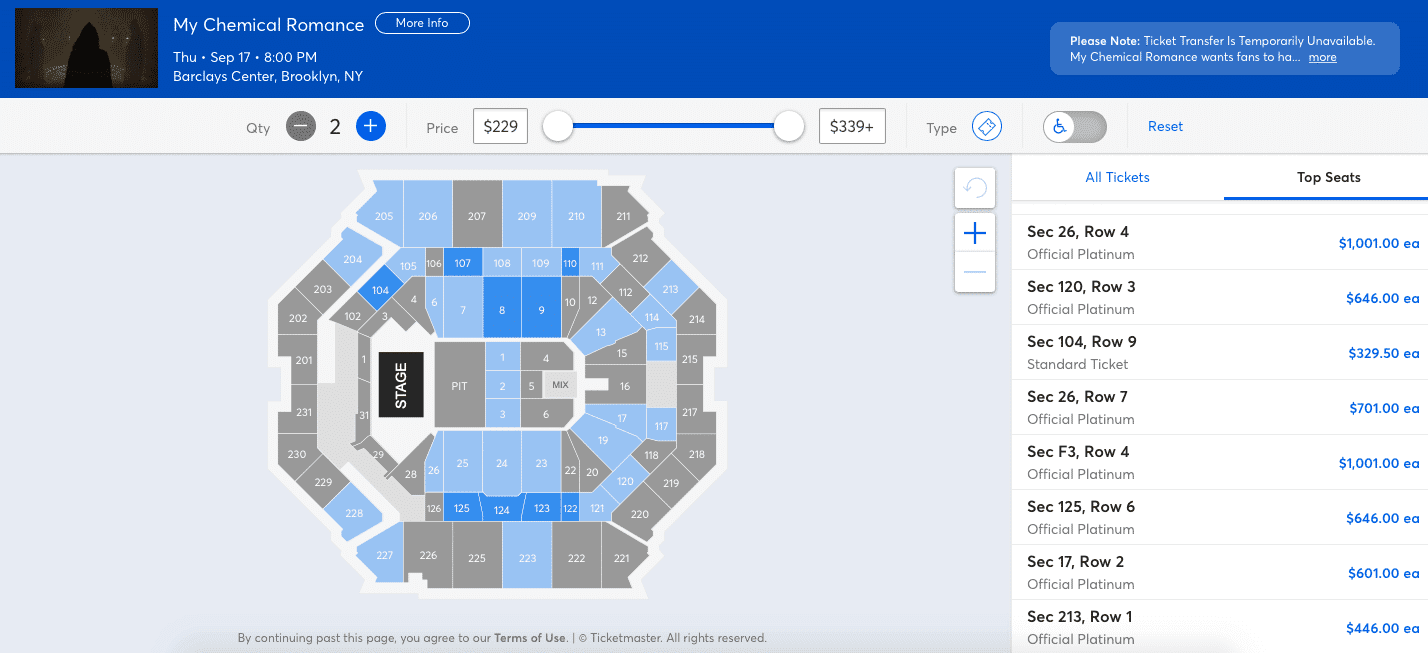Open More Info about the event
The width and height of the screenshot is (1428, 653).
pyautogui.click(x=422, y=23)
